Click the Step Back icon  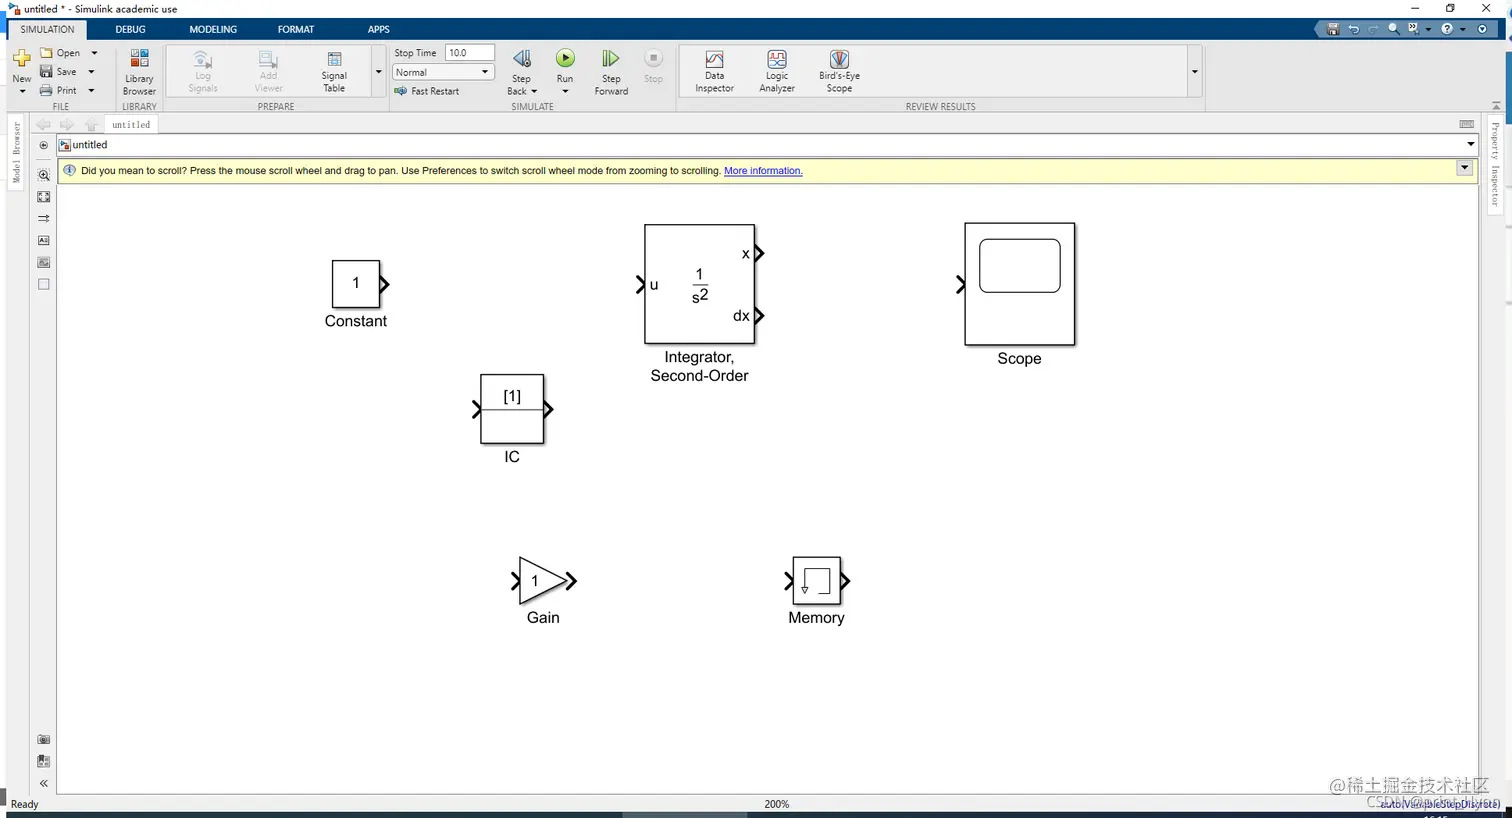521,59
